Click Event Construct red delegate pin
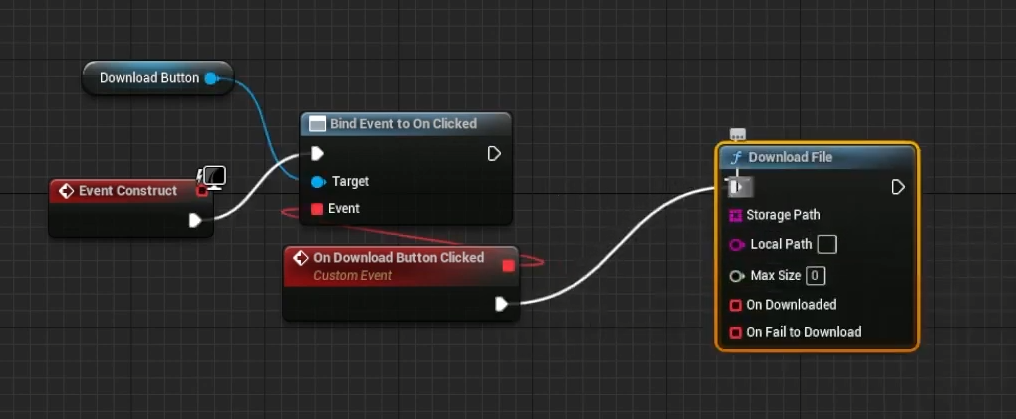The width and height of the screenshot is (1016, 419). 202,190
